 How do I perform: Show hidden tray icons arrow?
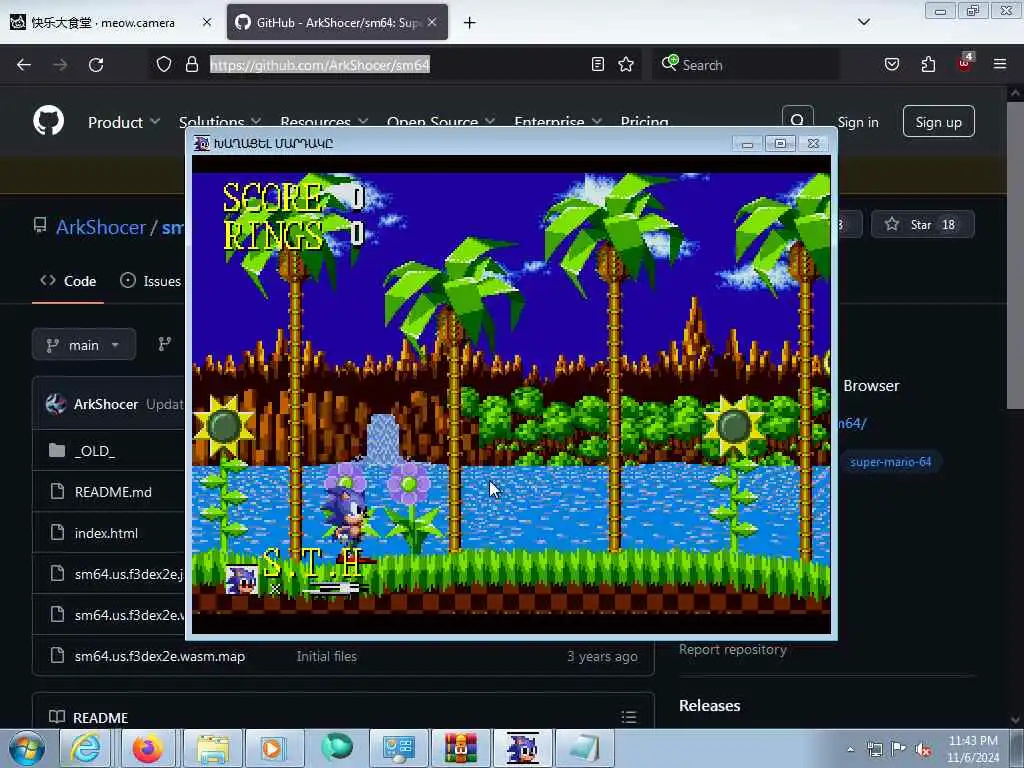(850, 749)
